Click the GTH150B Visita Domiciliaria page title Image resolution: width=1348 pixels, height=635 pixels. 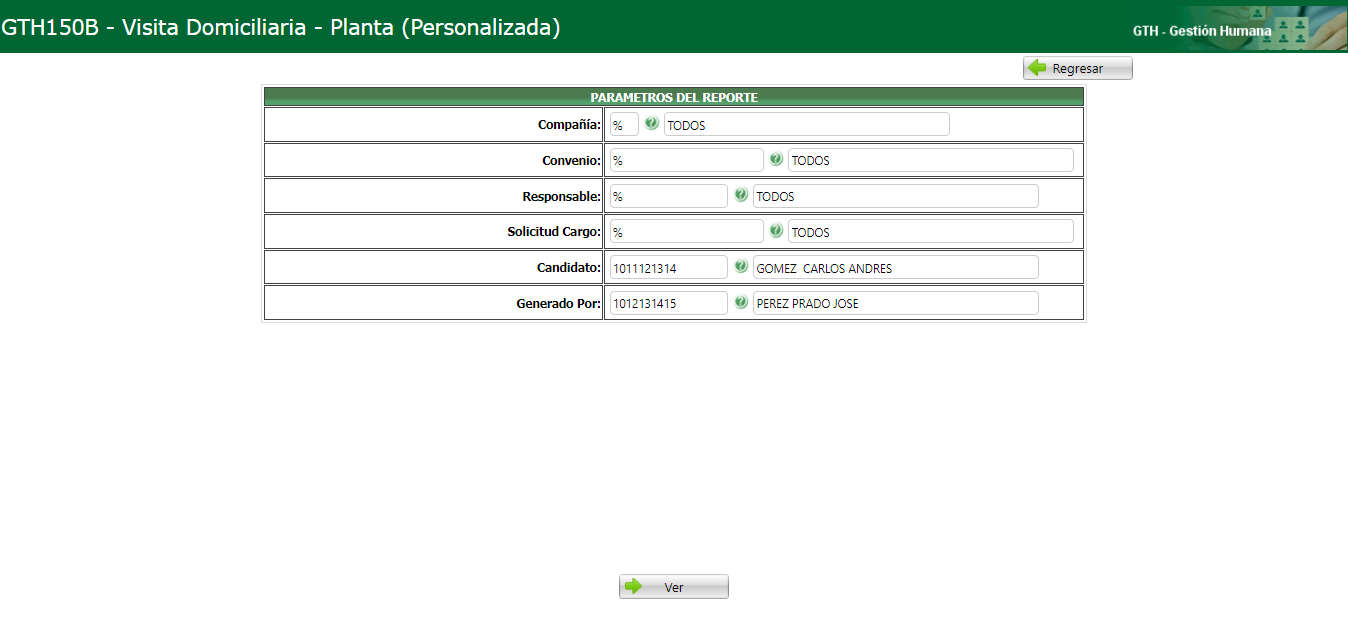coord(281,27)
